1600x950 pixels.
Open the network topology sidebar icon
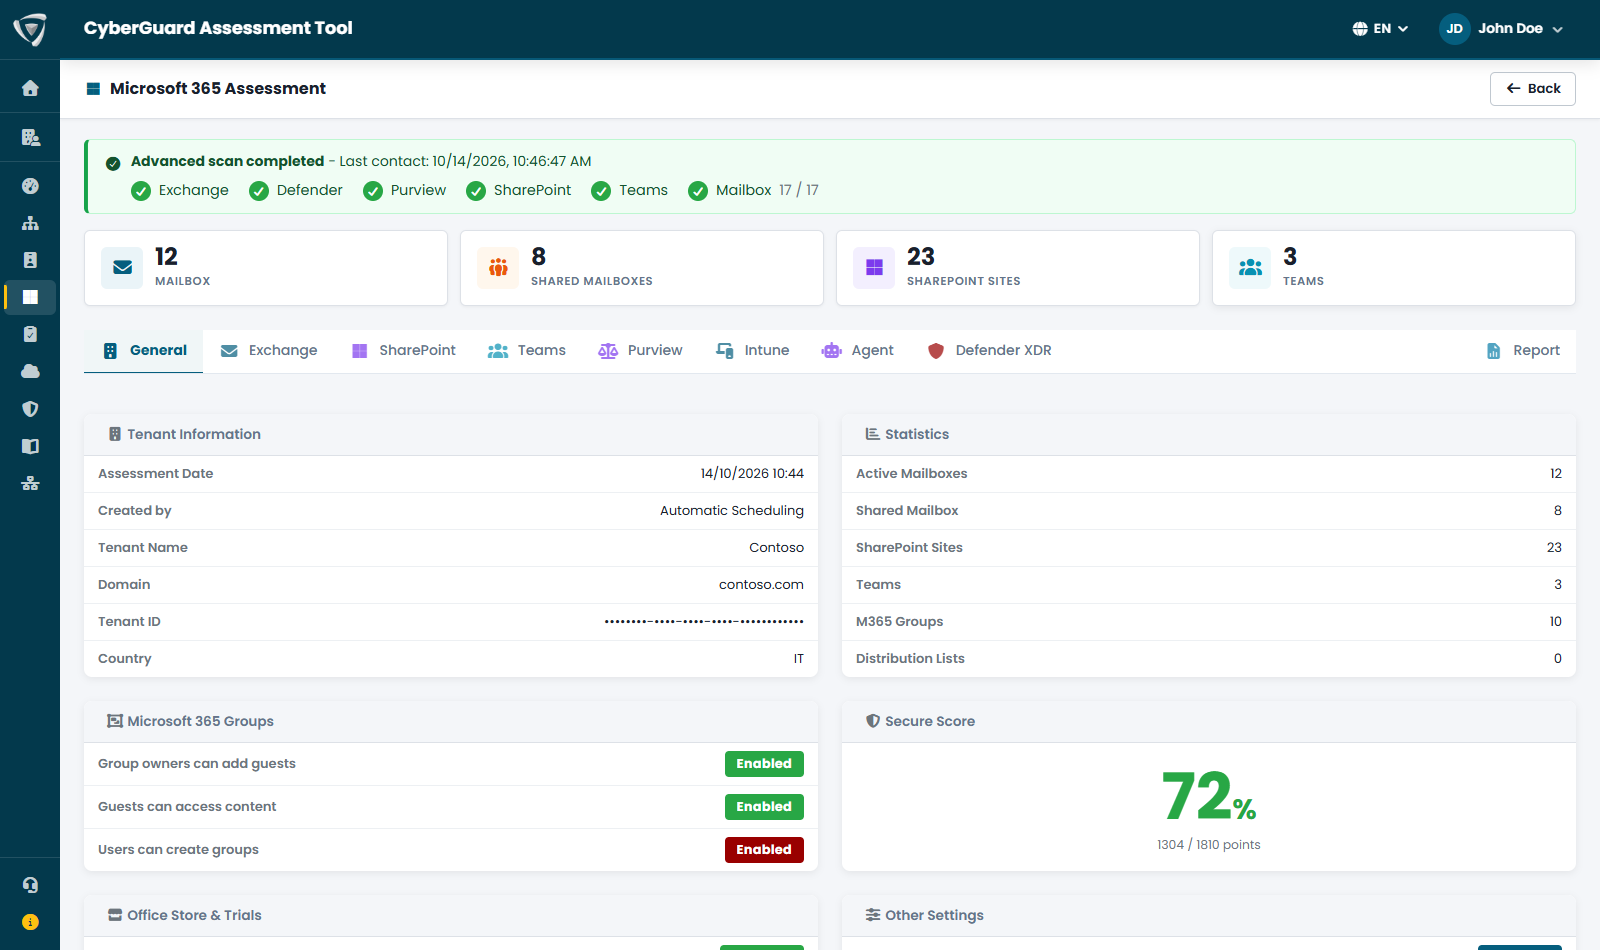coord(30,483)
